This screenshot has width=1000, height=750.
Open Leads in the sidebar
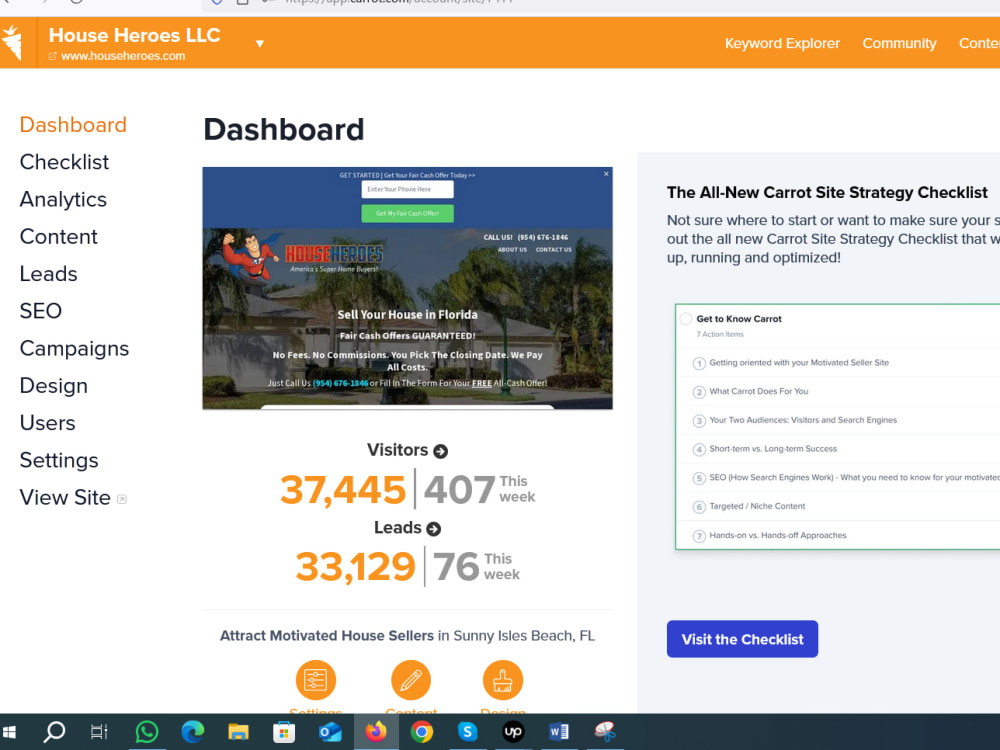pyautogui.click(x=48, y=274)
